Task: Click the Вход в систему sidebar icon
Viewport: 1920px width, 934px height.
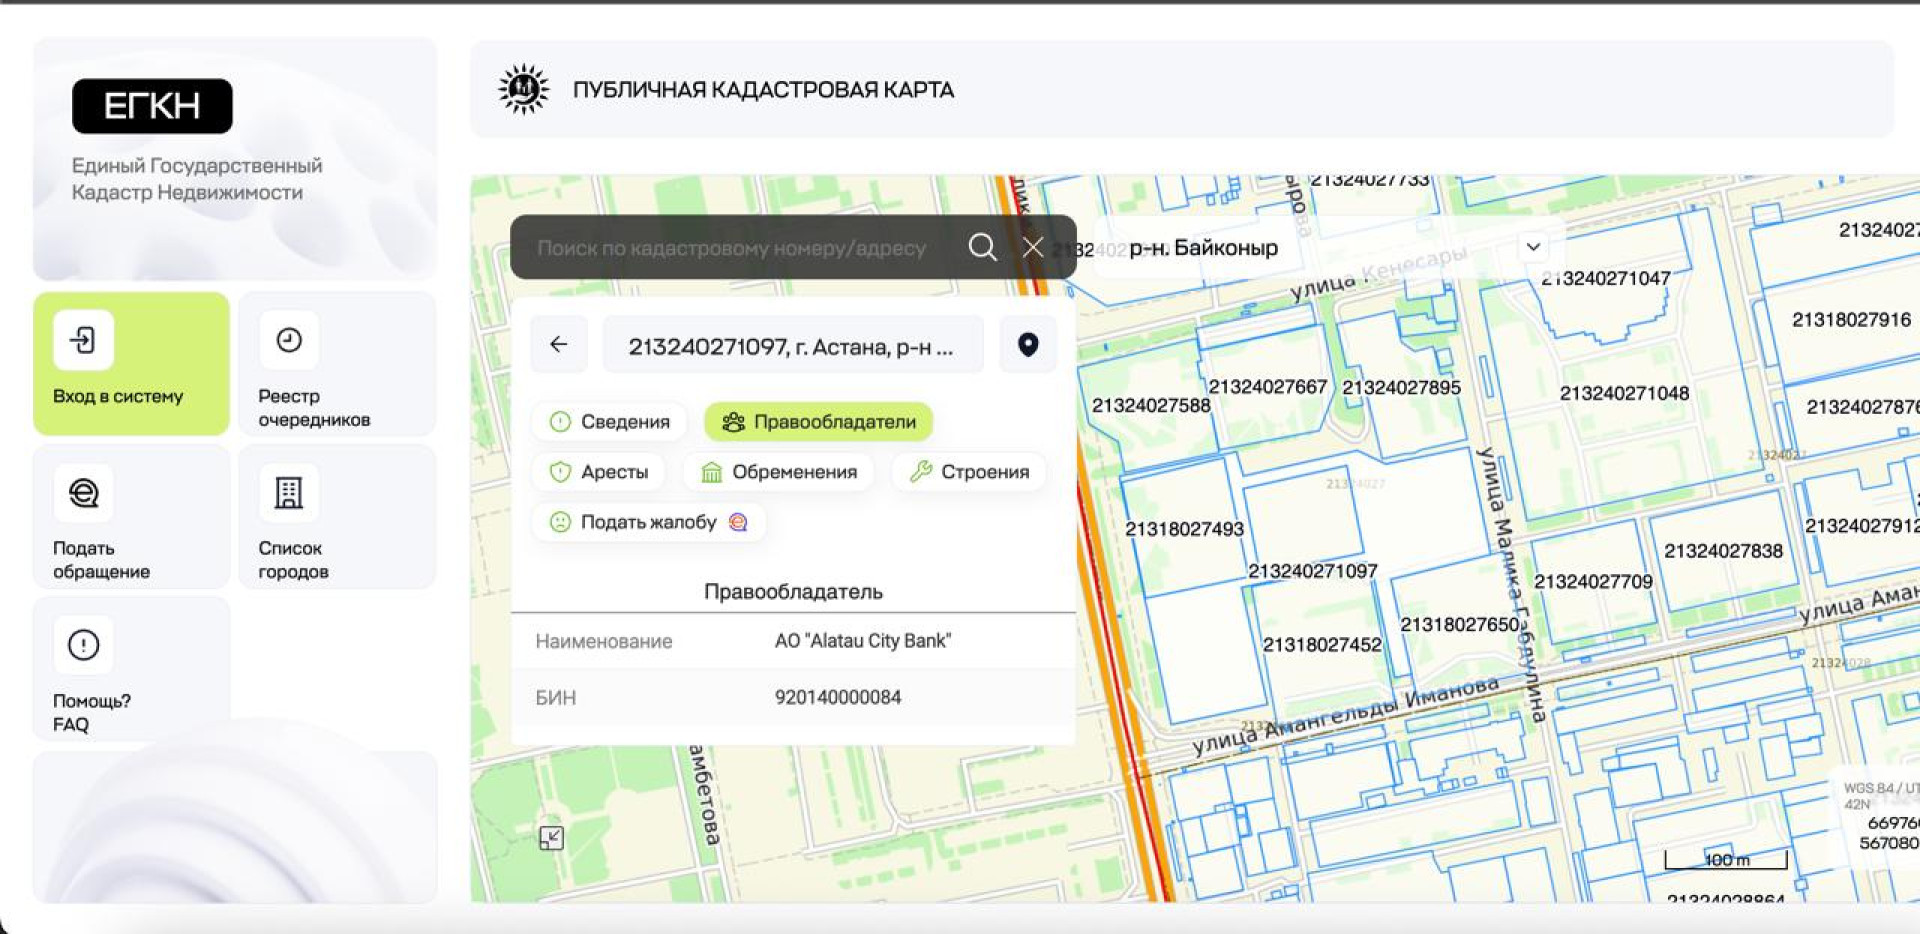Action: (84, 340)
